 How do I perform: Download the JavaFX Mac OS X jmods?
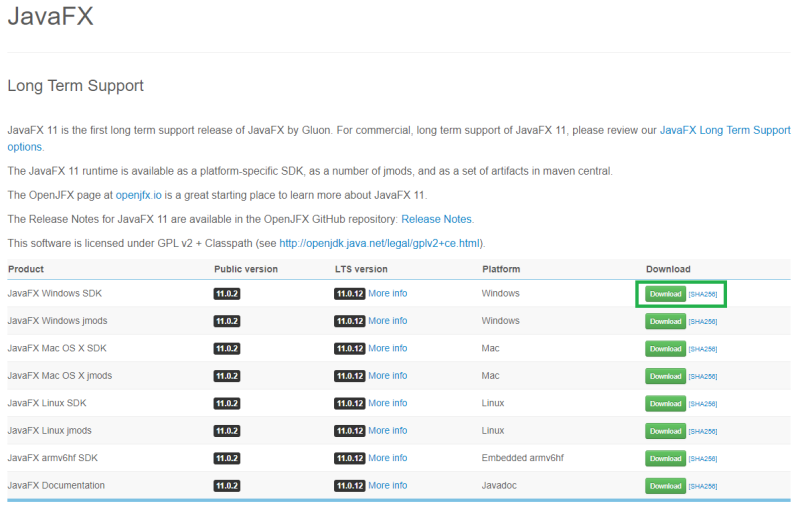coord(665,376)
